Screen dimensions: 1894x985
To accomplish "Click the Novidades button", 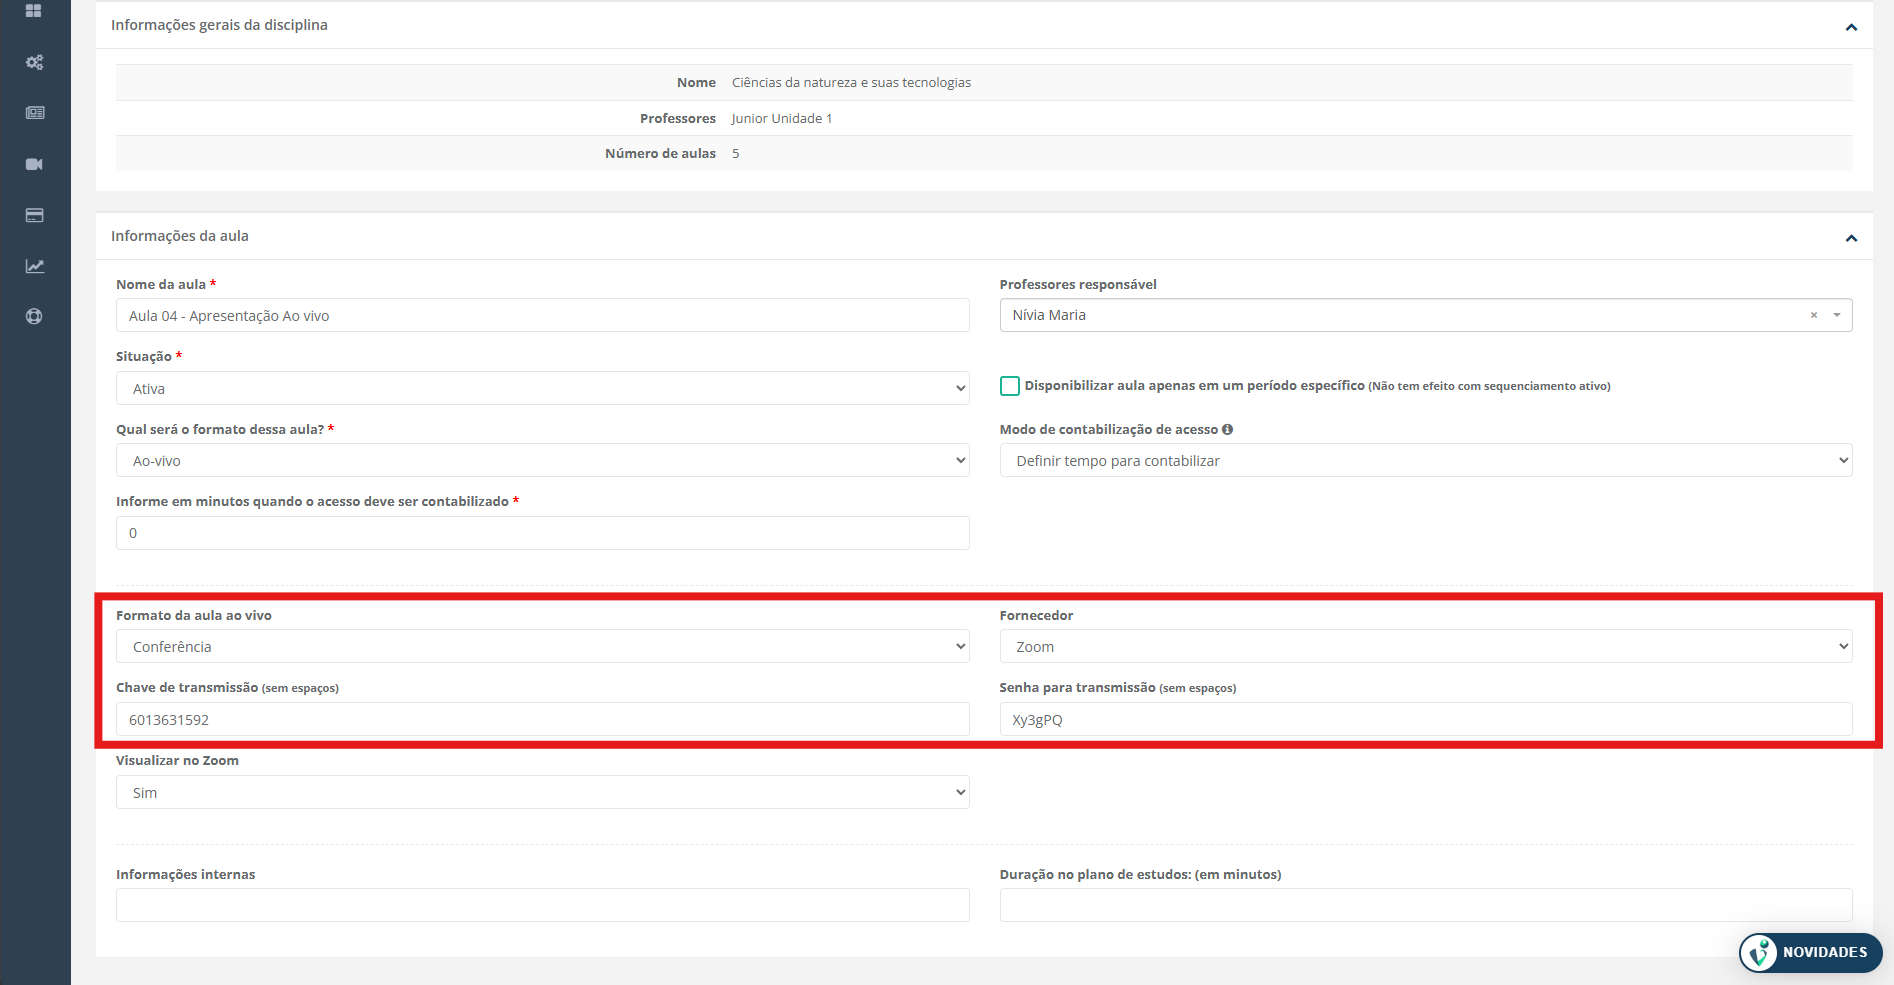I will click(x=1811, y=952).
